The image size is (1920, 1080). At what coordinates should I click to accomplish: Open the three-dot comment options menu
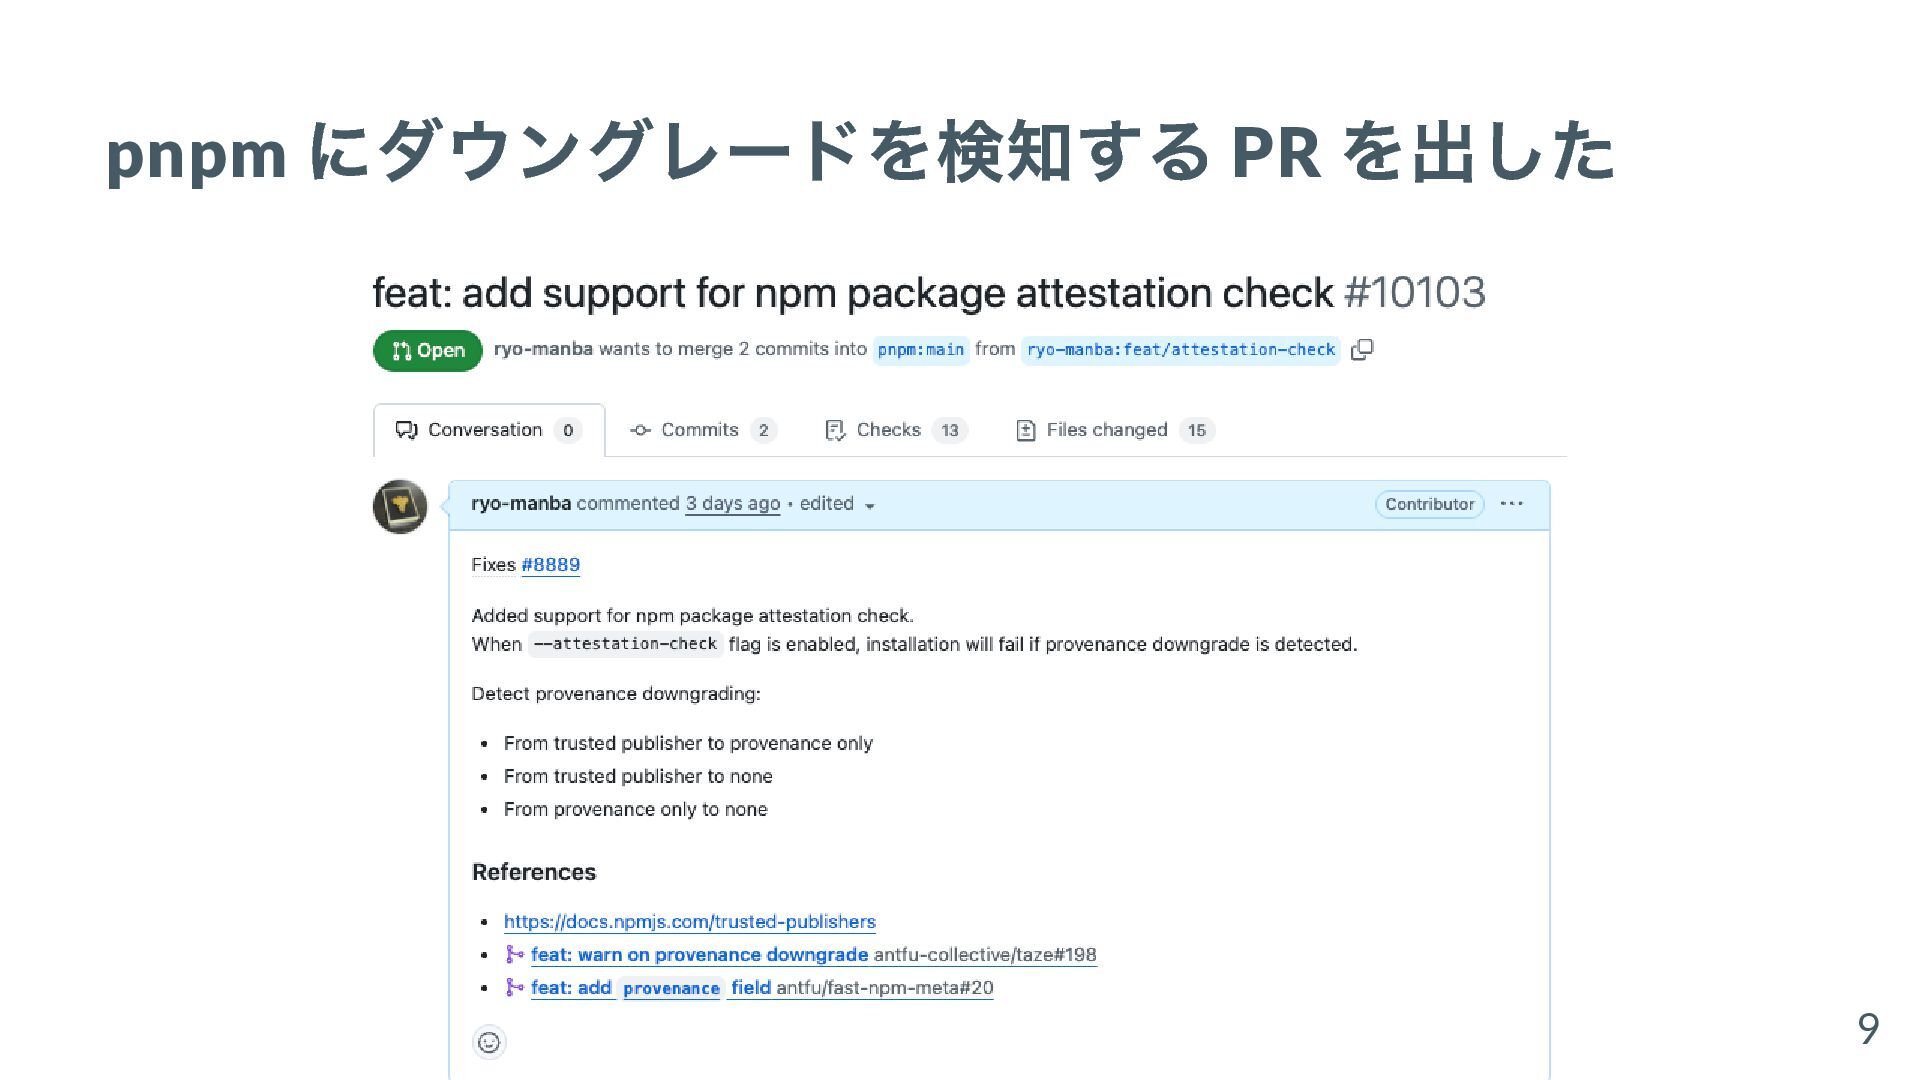pyautogui.click(x=1511, y=504)
